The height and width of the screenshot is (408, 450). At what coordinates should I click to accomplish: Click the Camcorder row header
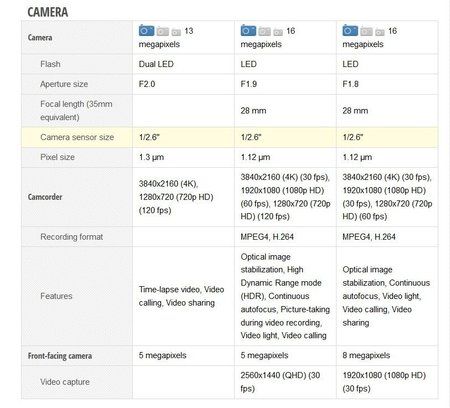45,197
